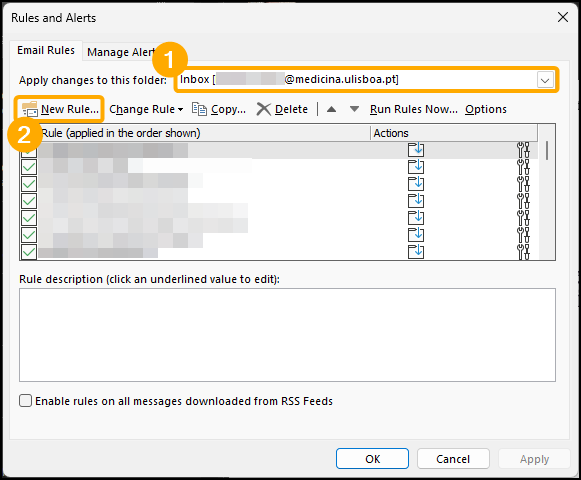The width and height of the screenshot is (581, 480).
Task: Click wrench settings icon in third rule row
Action: [523, 184]
